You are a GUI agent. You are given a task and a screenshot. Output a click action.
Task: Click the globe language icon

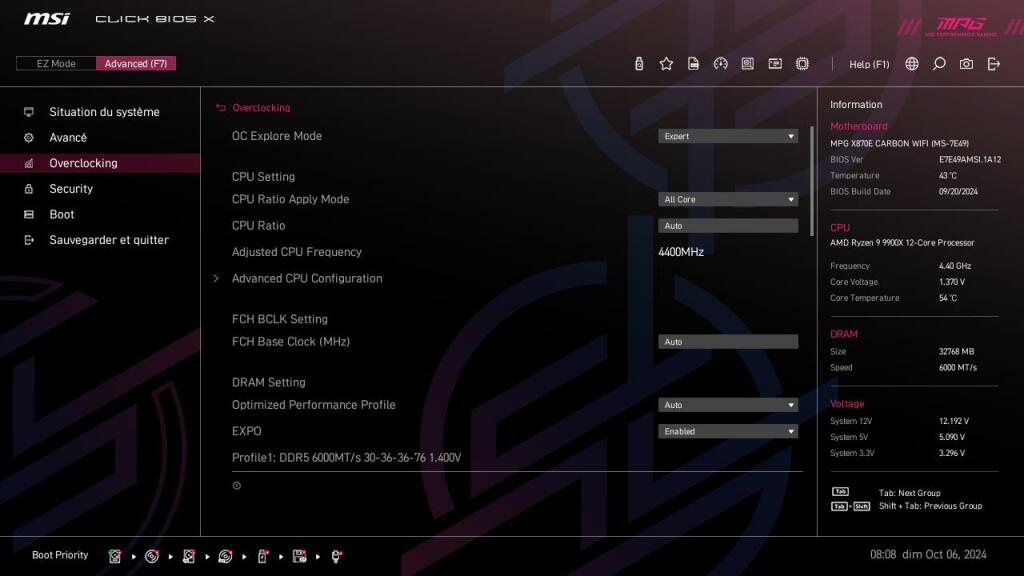point(910,63)
